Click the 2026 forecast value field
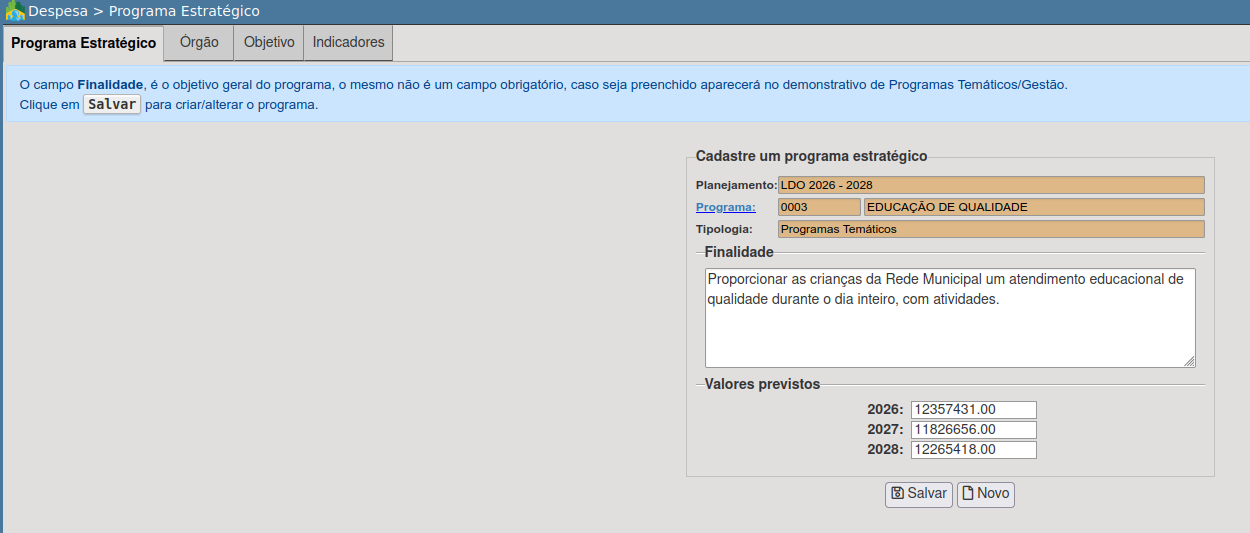Viewport: 1250px width, 533px height. pos(973,410)
